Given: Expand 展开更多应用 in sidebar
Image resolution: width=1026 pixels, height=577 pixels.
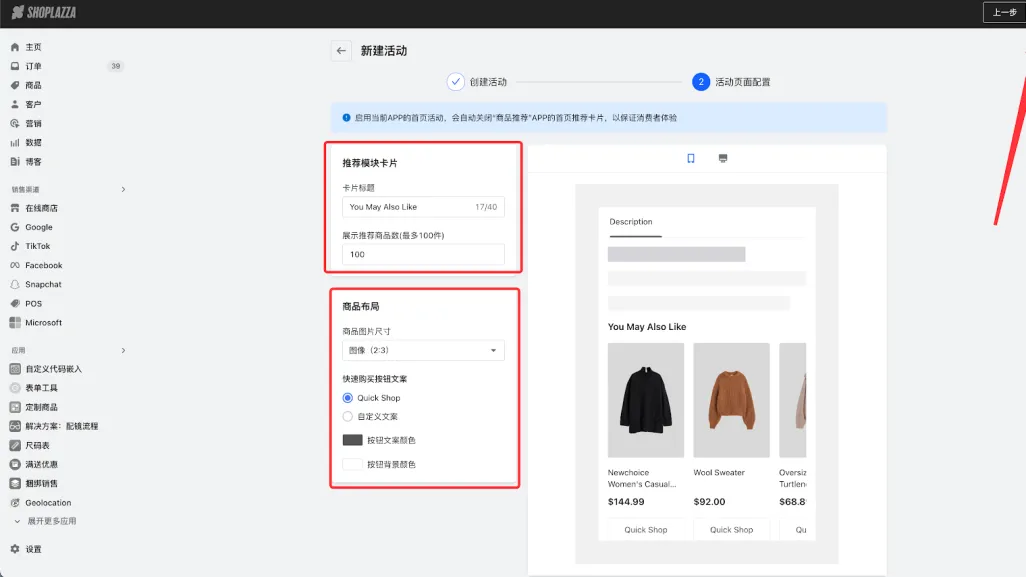Looking at the screenshot, I should pyautogui.click(x=46, y=521).
